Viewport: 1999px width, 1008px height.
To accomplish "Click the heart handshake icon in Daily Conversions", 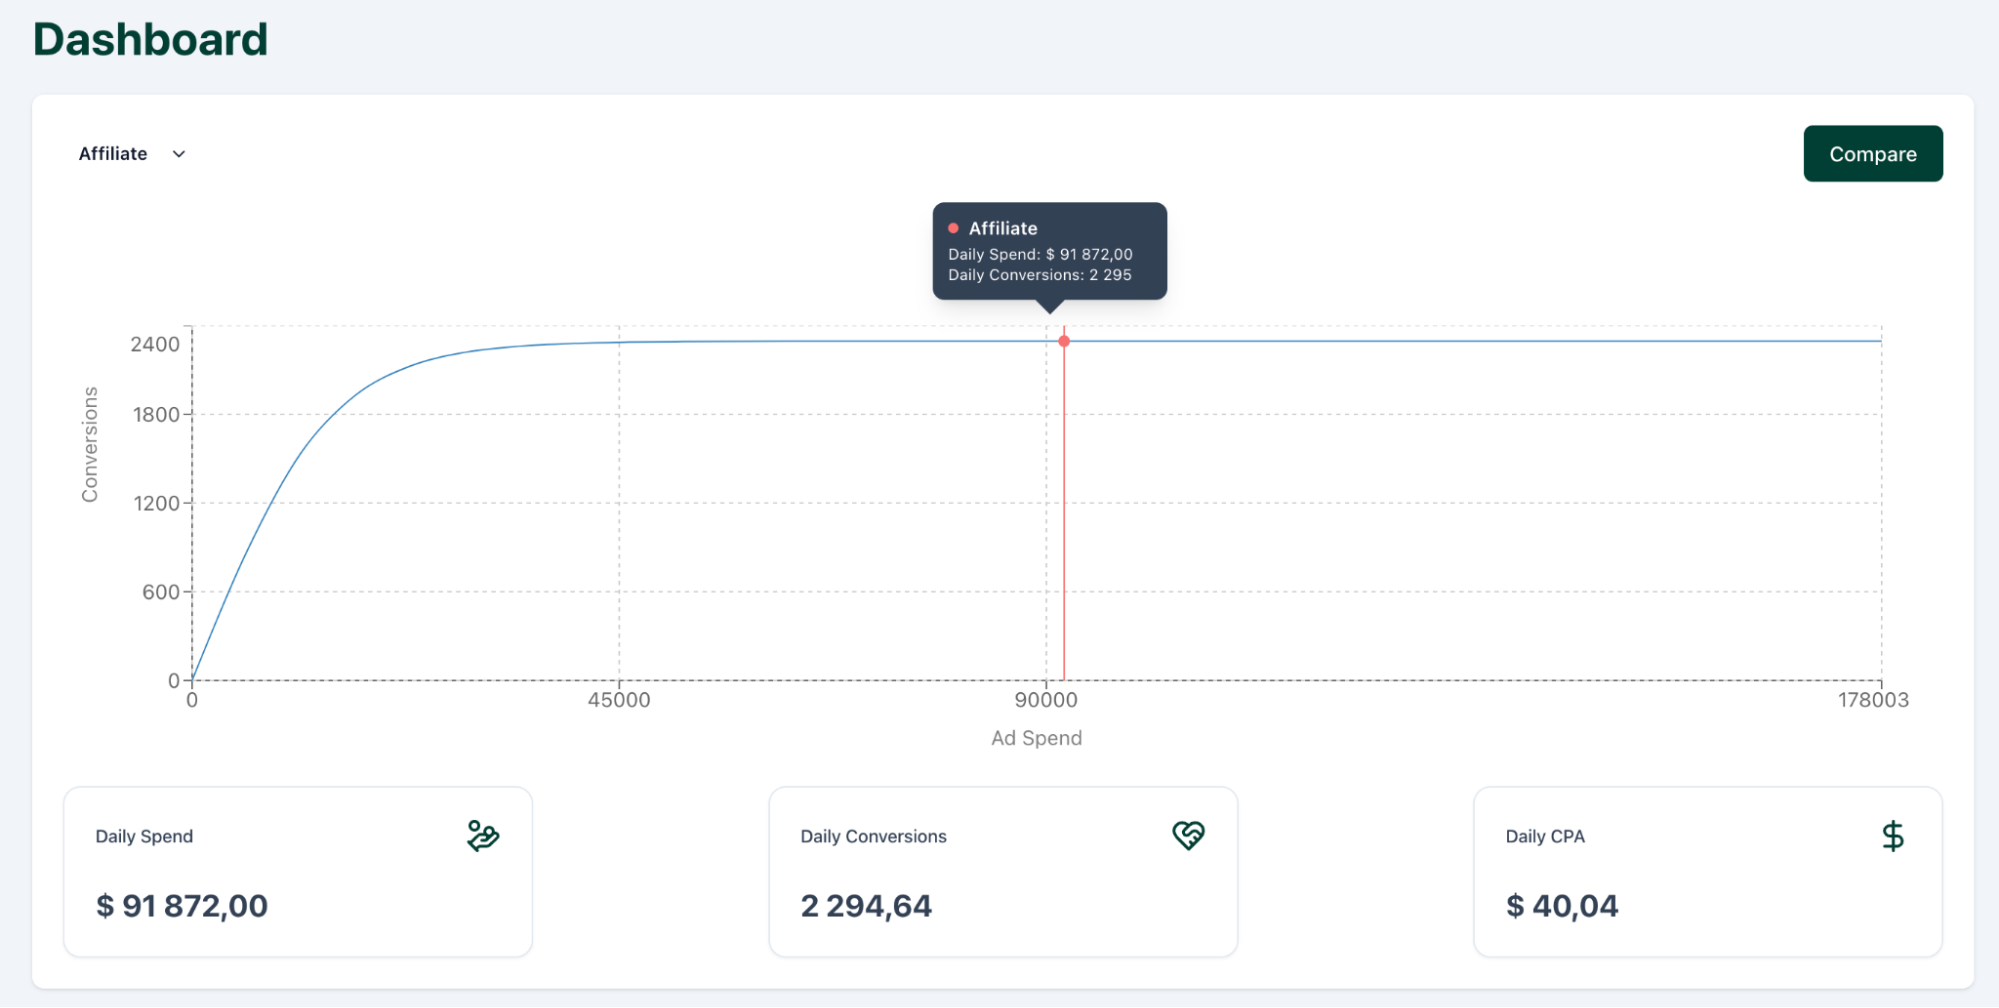I will coord(1188,835).
